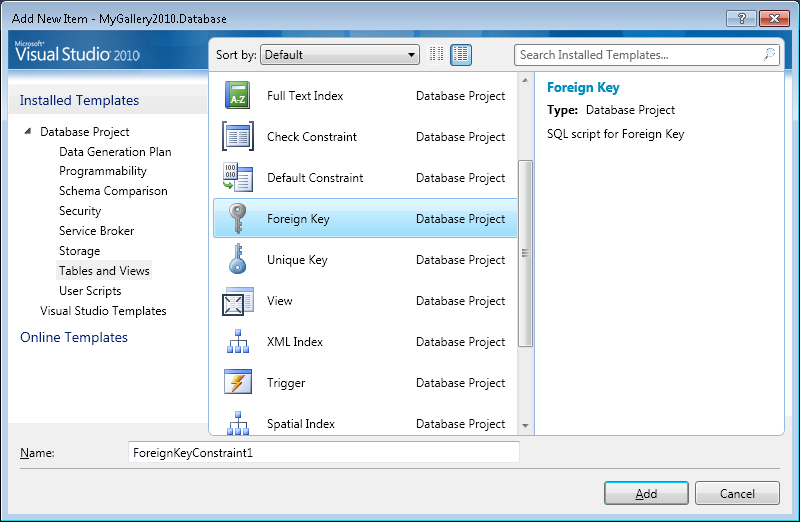
Task: Select Tables and Views category
Action: tap(104, 270)
